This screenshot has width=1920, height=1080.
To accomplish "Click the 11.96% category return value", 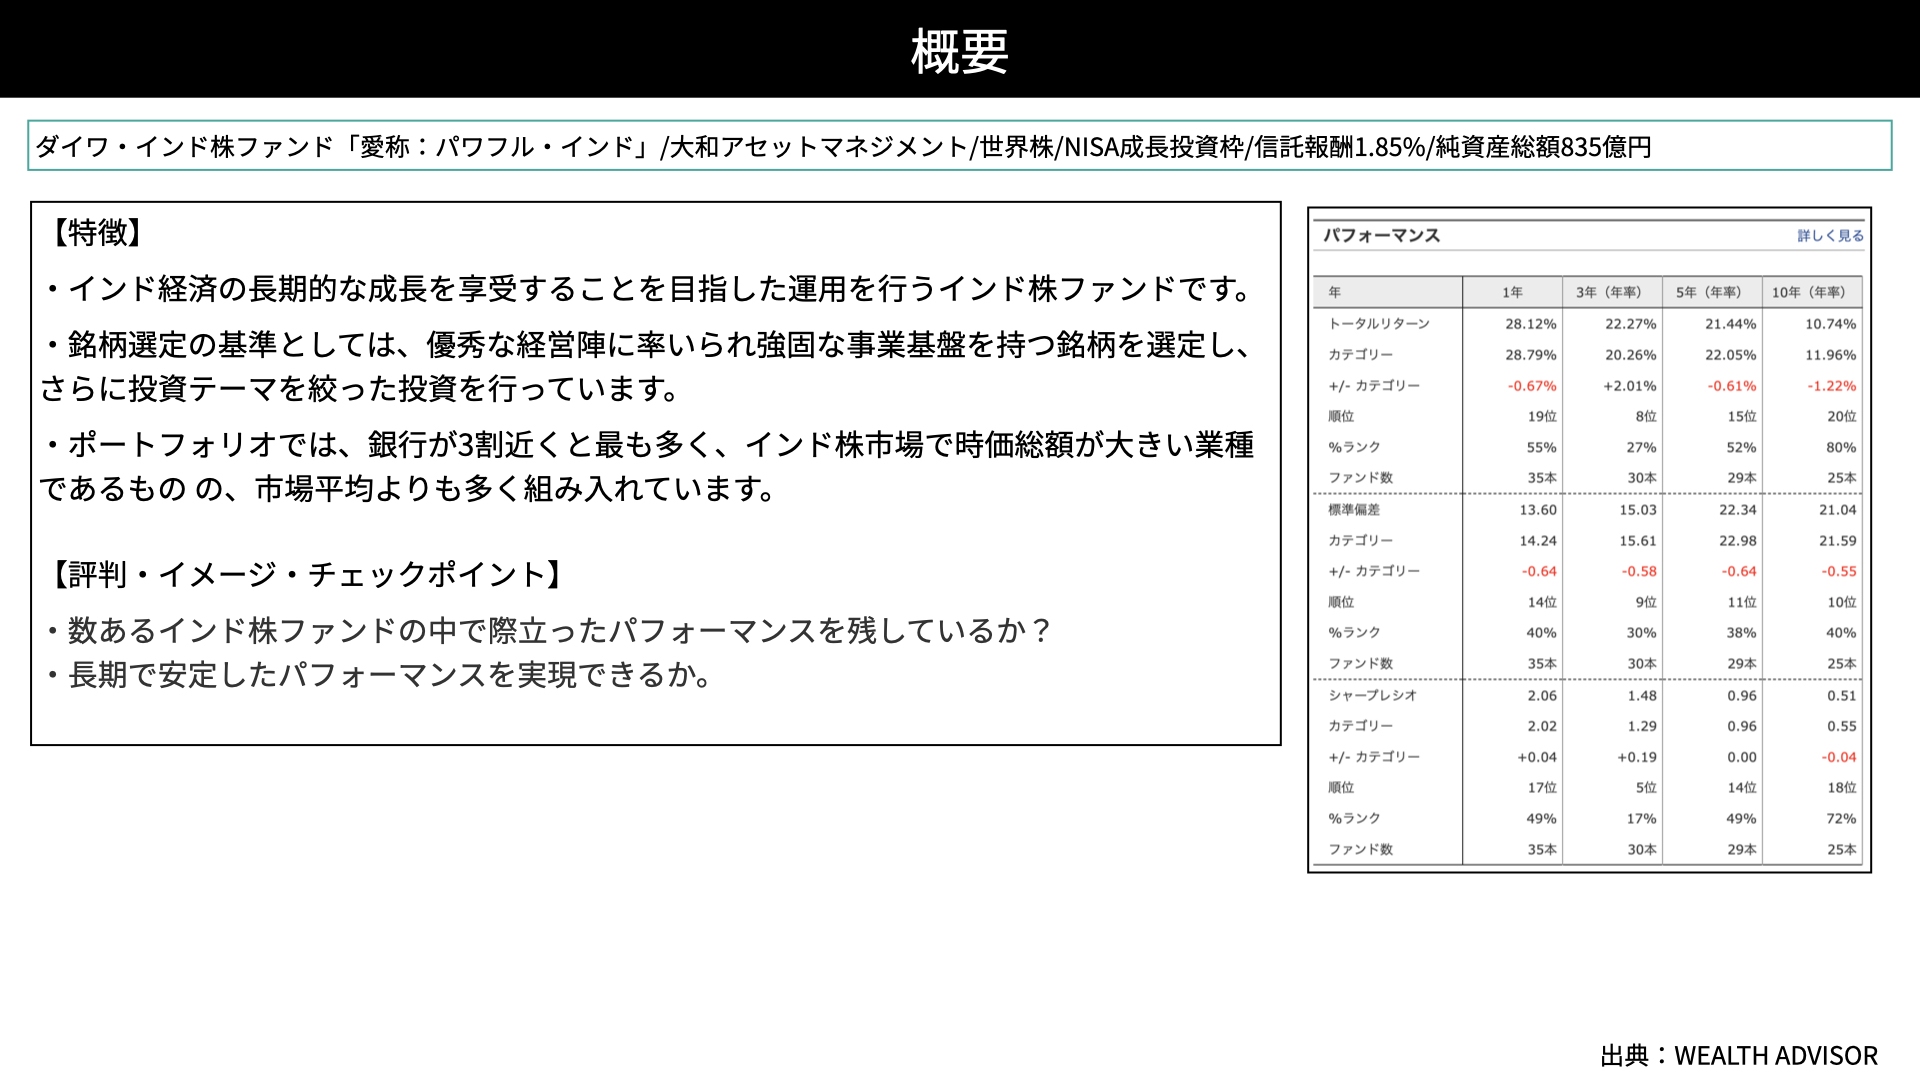I will (1831, 355).
